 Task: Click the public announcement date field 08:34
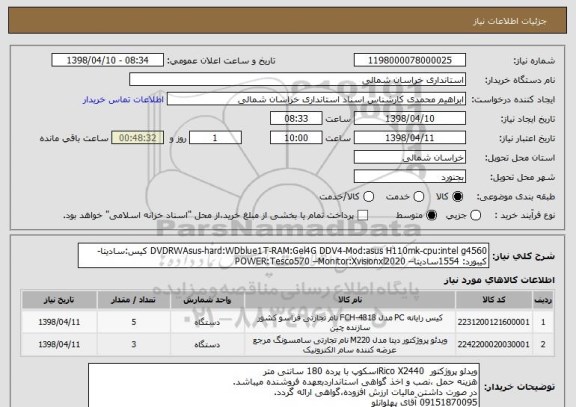point(108,60)
